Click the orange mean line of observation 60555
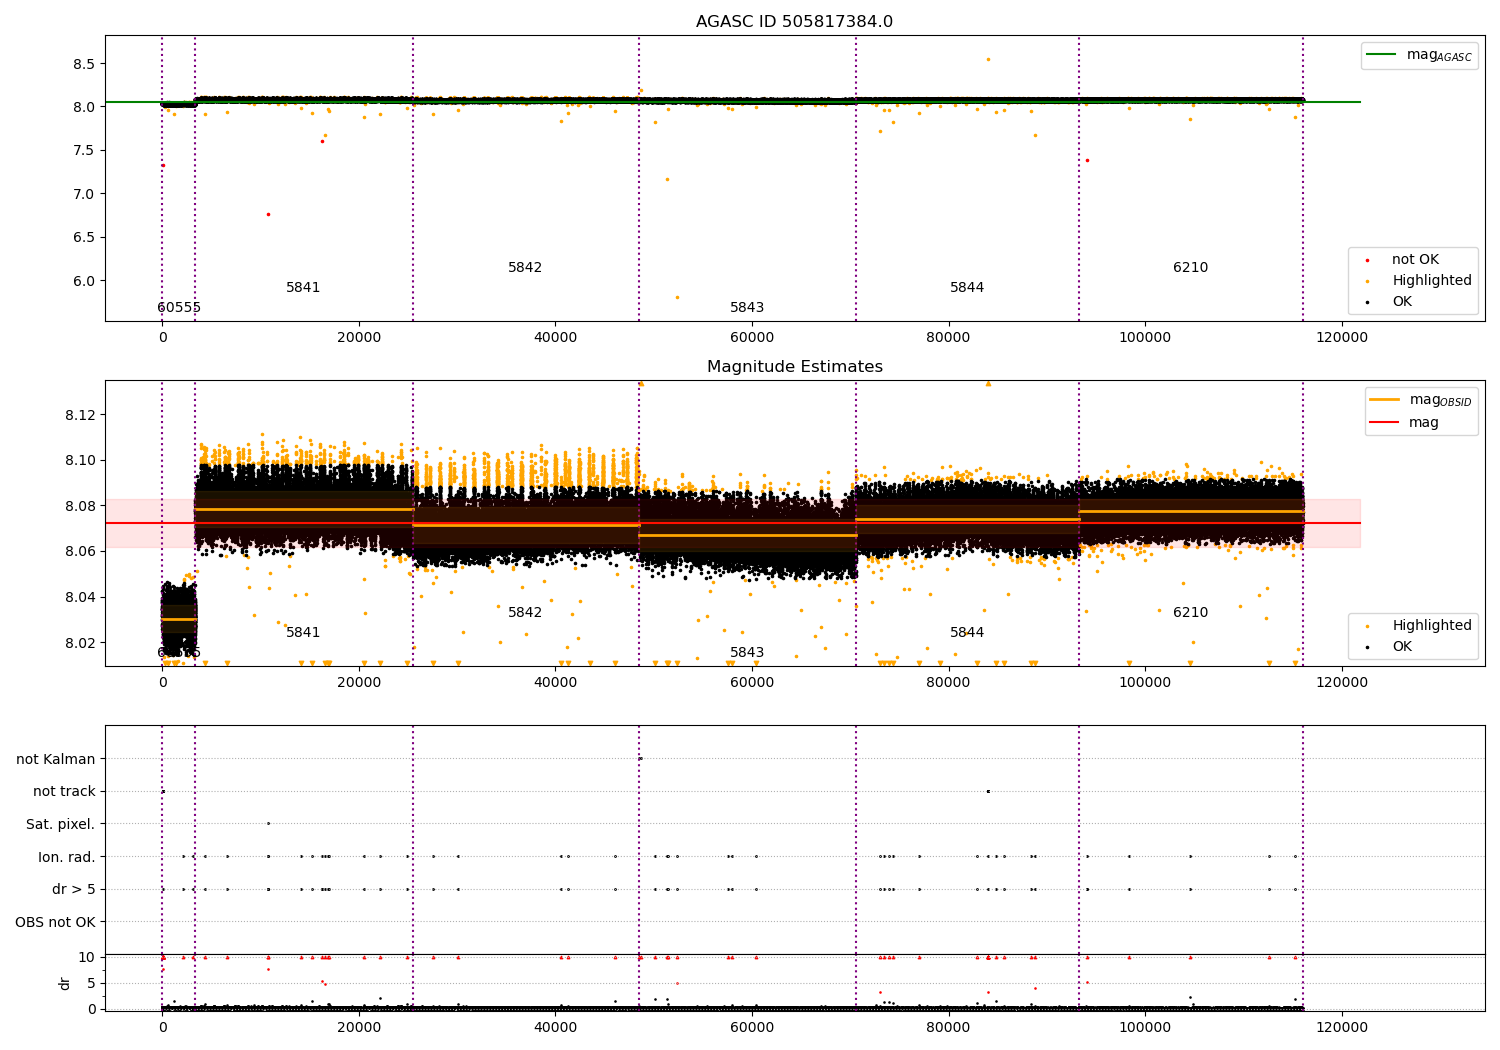 coord(179,619)
